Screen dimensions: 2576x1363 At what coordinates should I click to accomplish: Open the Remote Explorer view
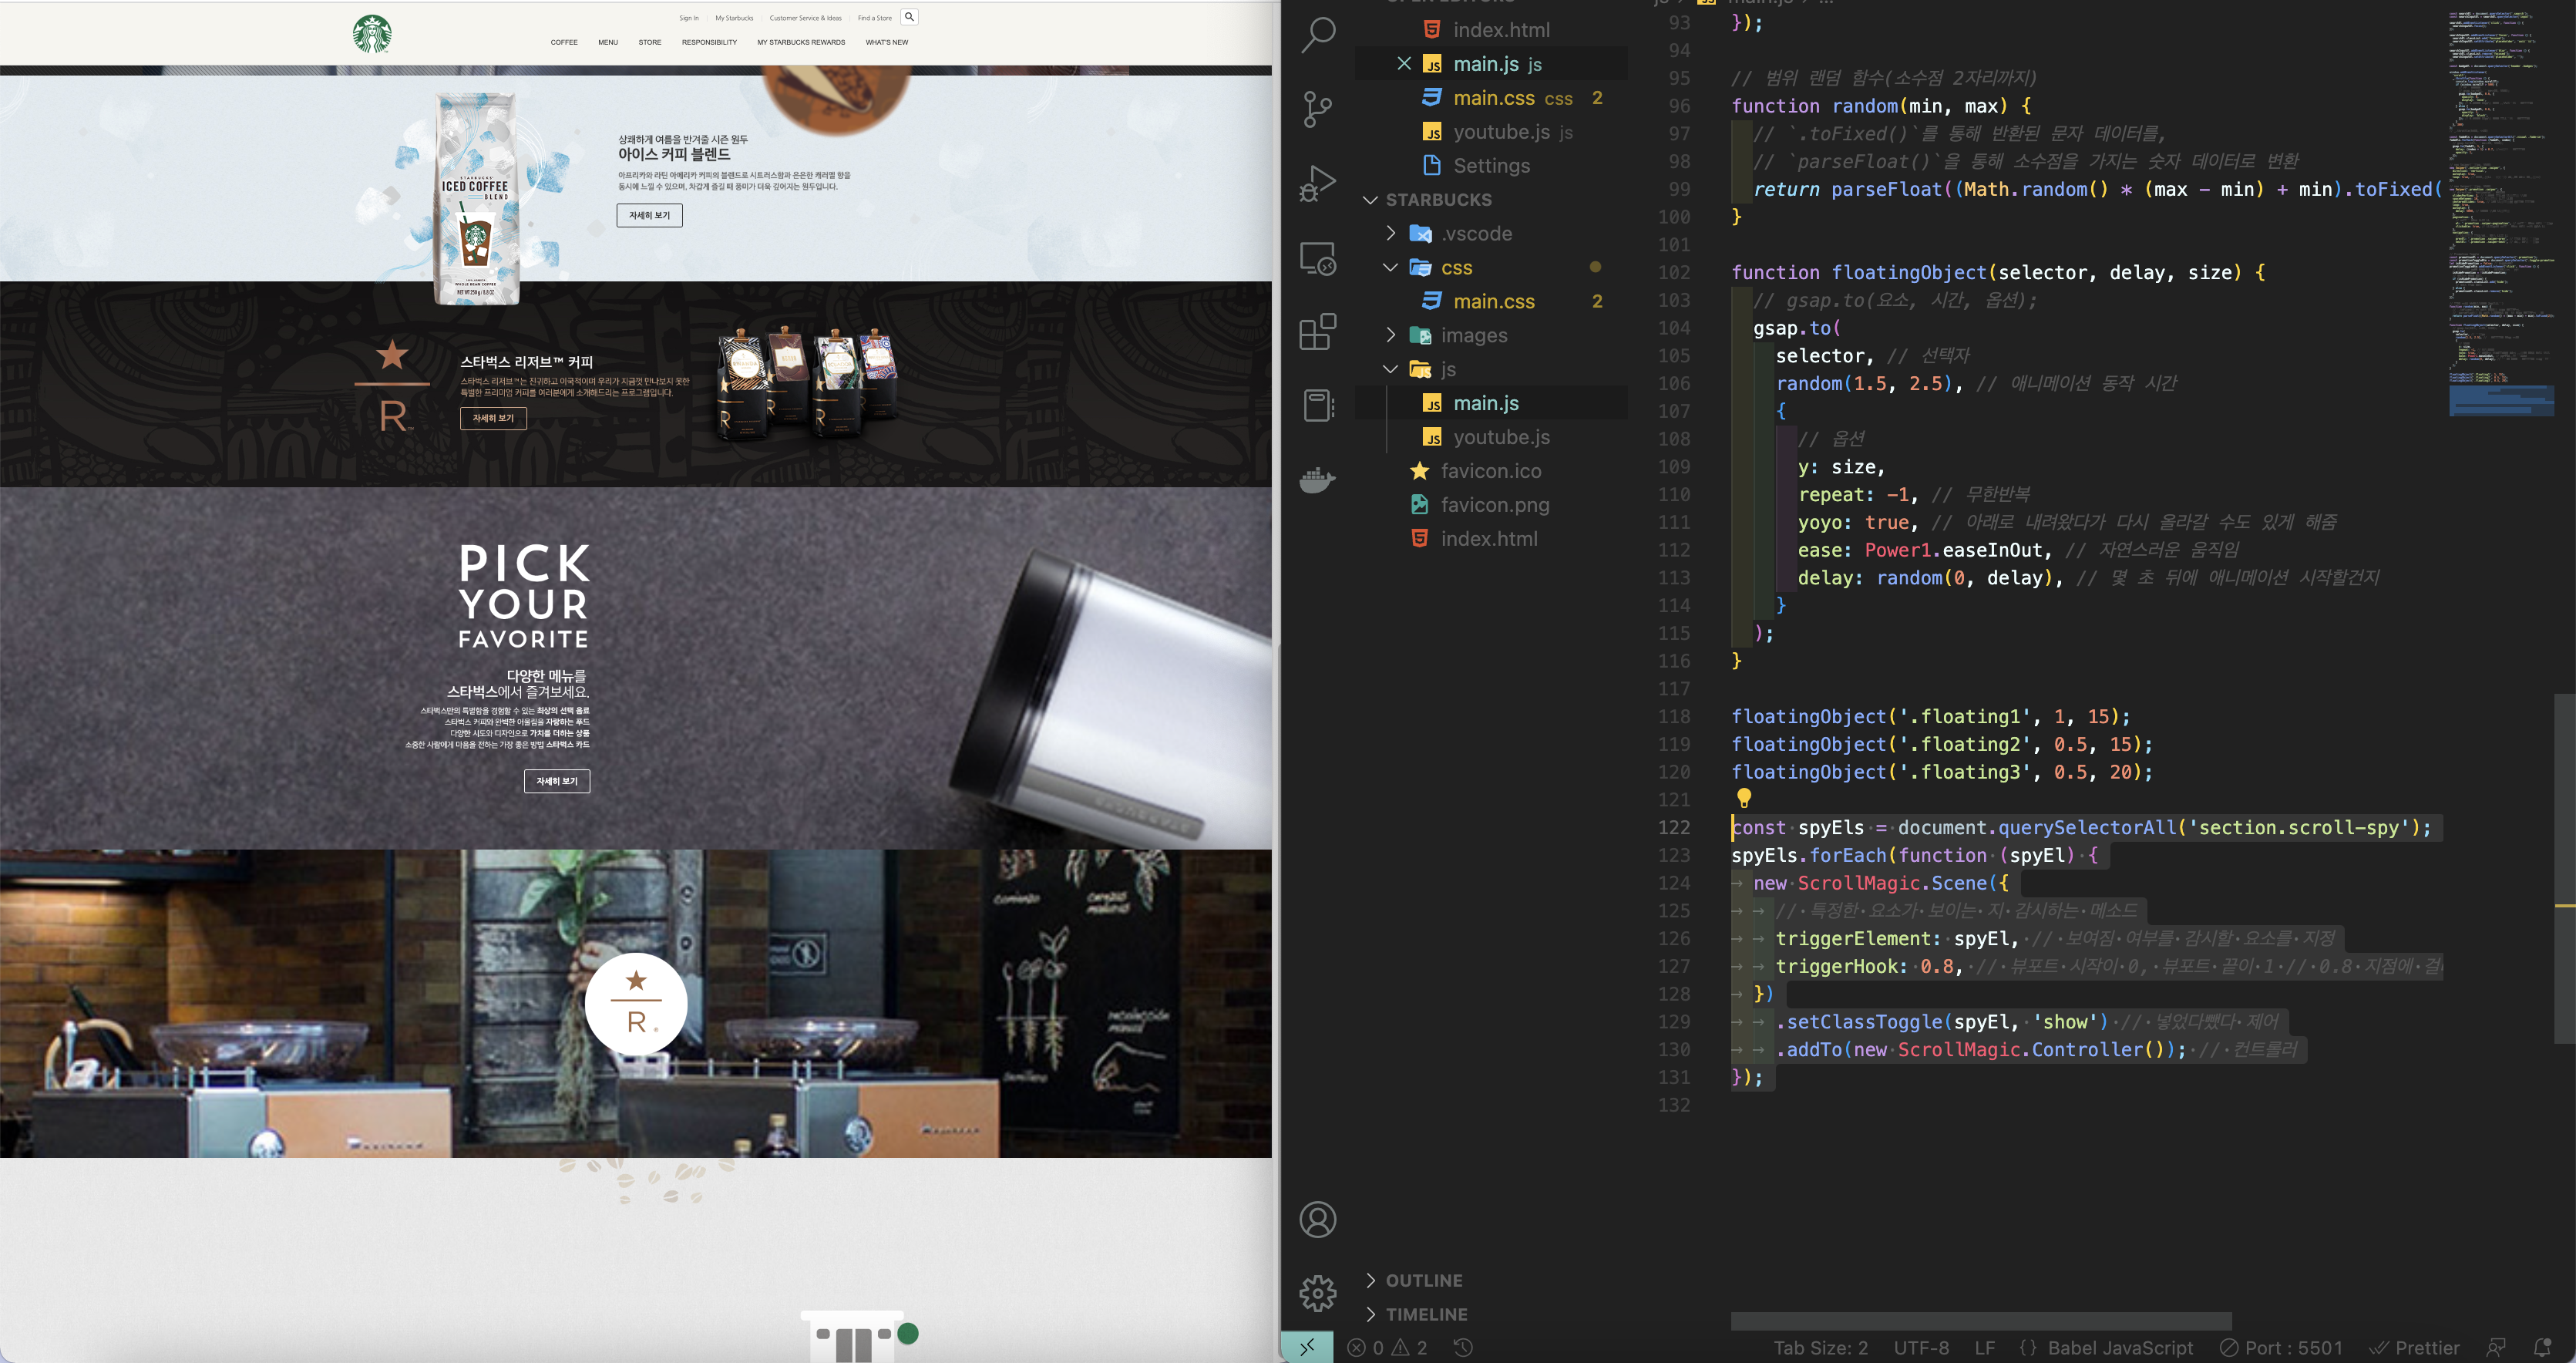pyautogui.click(x=1317, y=259)
